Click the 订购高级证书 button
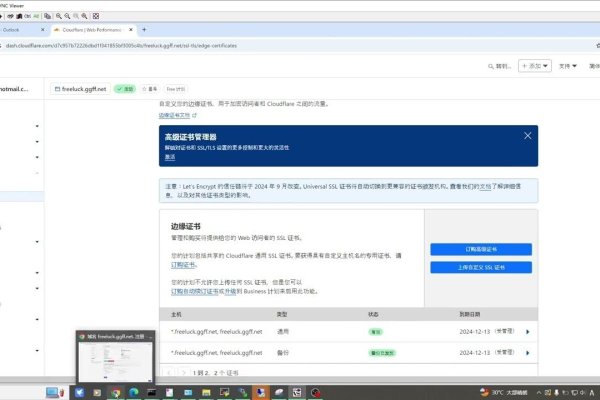The image size is (600, 400). point(481,249)
